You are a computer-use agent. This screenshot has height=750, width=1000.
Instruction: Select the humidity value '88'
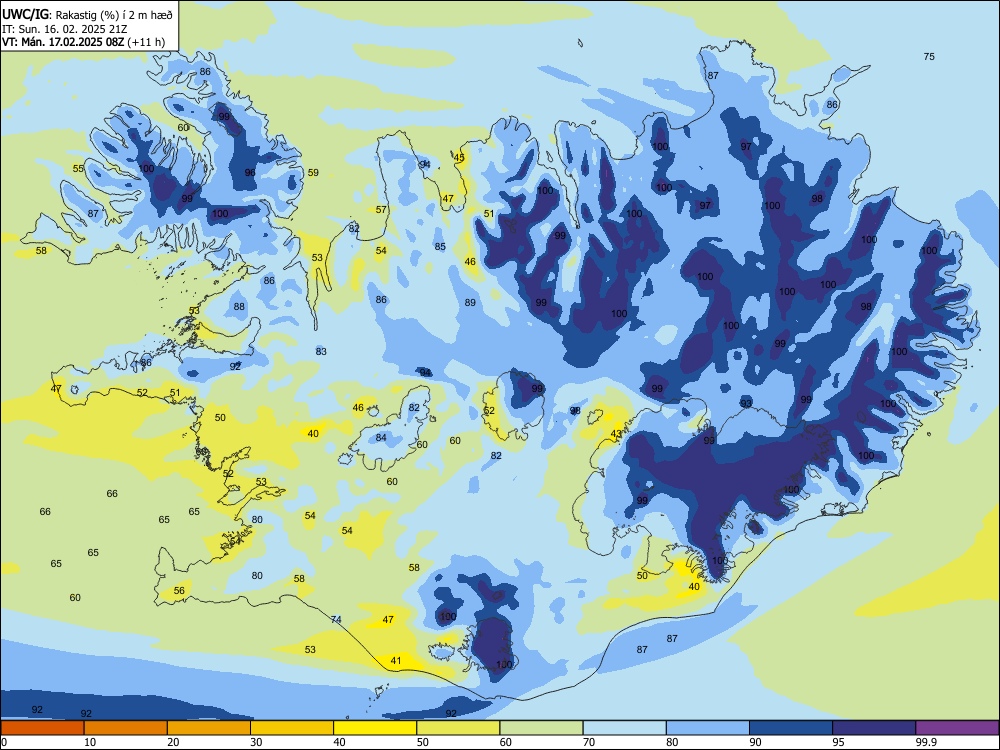(239, 306)
